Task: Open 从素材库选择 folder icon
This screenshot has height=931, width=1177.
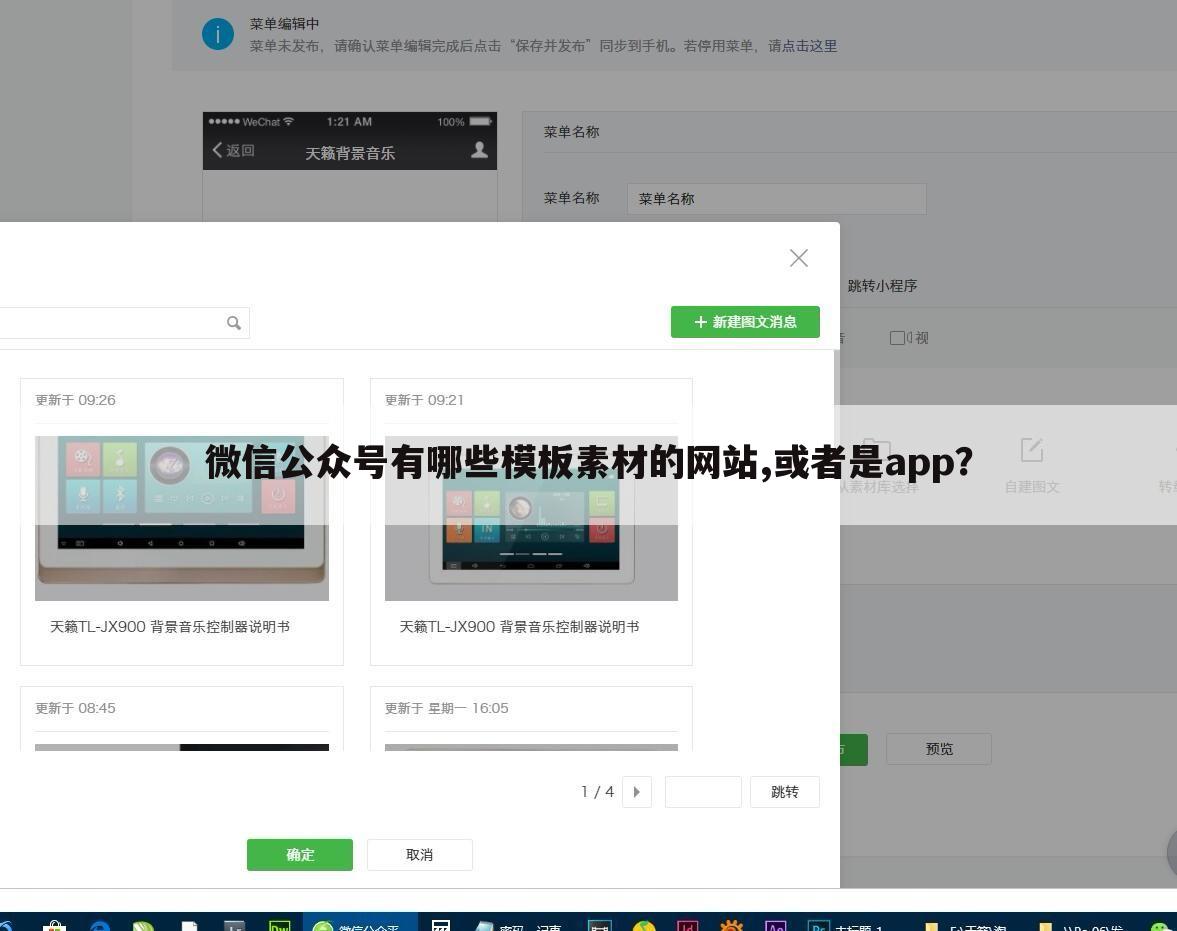Action: (873, 449)
